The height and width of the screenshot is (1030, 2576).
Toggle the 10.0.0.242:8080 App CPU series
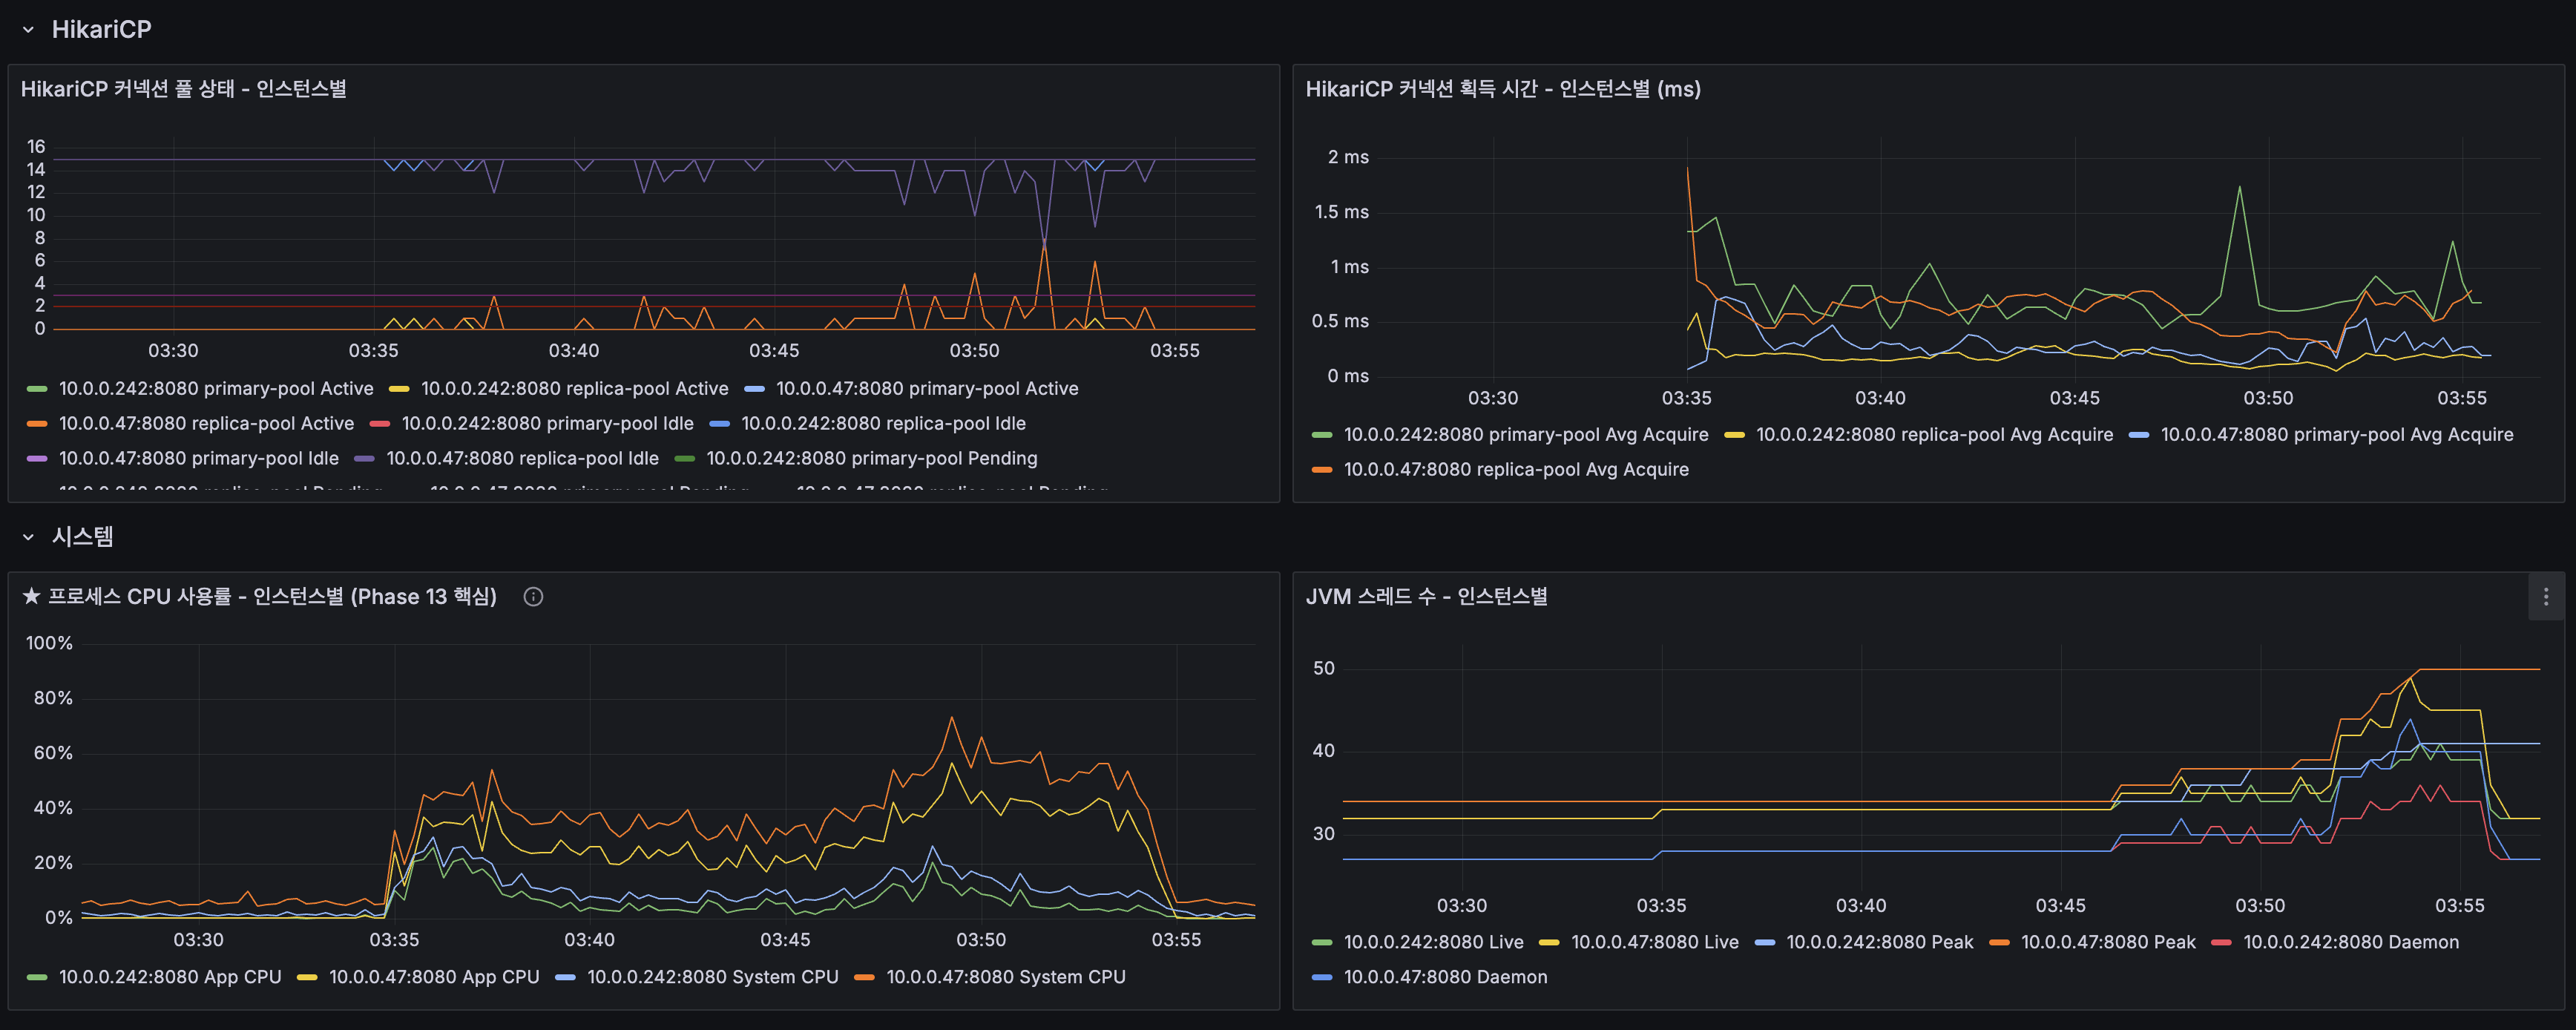[x=170, y=977]
